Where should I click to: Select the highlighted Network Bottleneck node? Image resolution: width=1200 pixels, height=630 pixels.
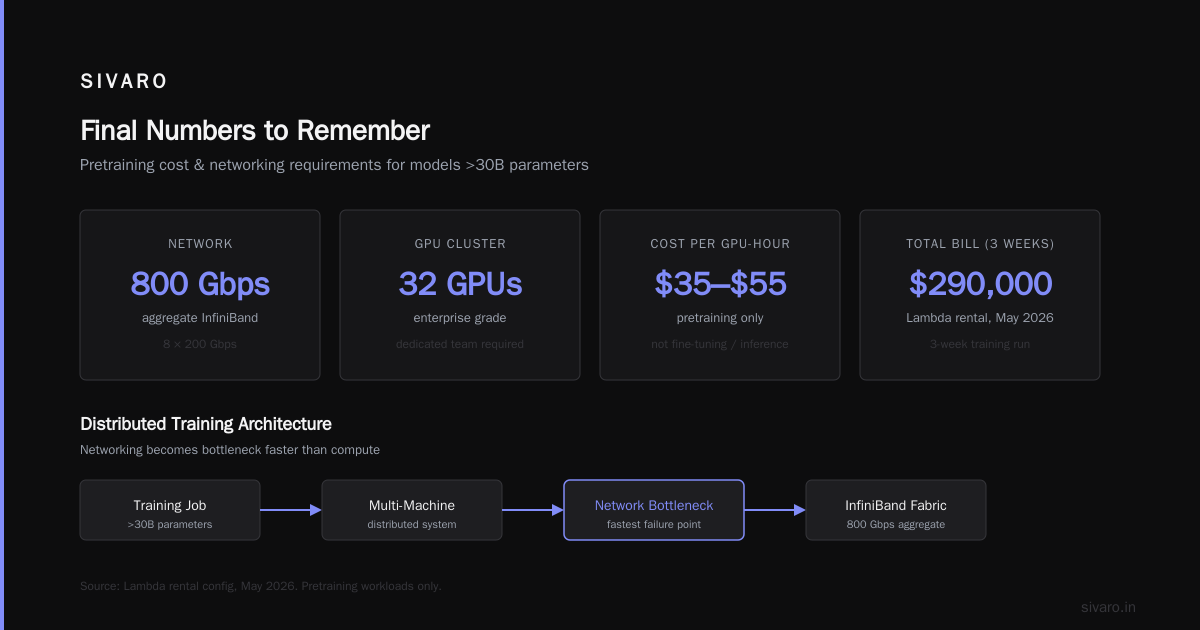tap(654, 510)
